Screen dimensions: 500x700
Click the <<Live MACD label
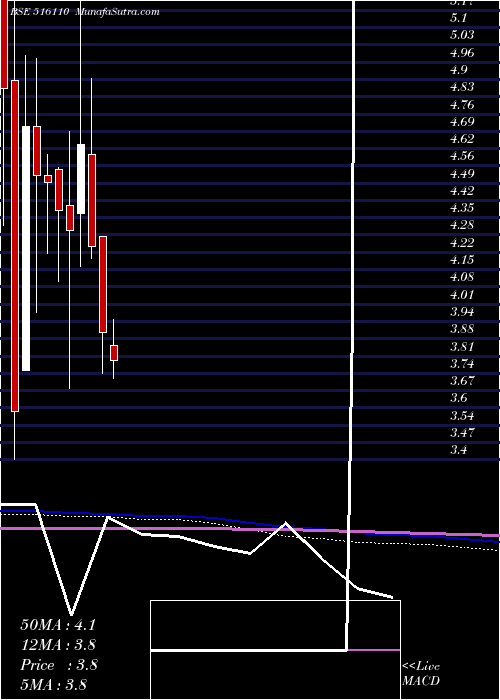pyautogui.click(x=421, y=674)
